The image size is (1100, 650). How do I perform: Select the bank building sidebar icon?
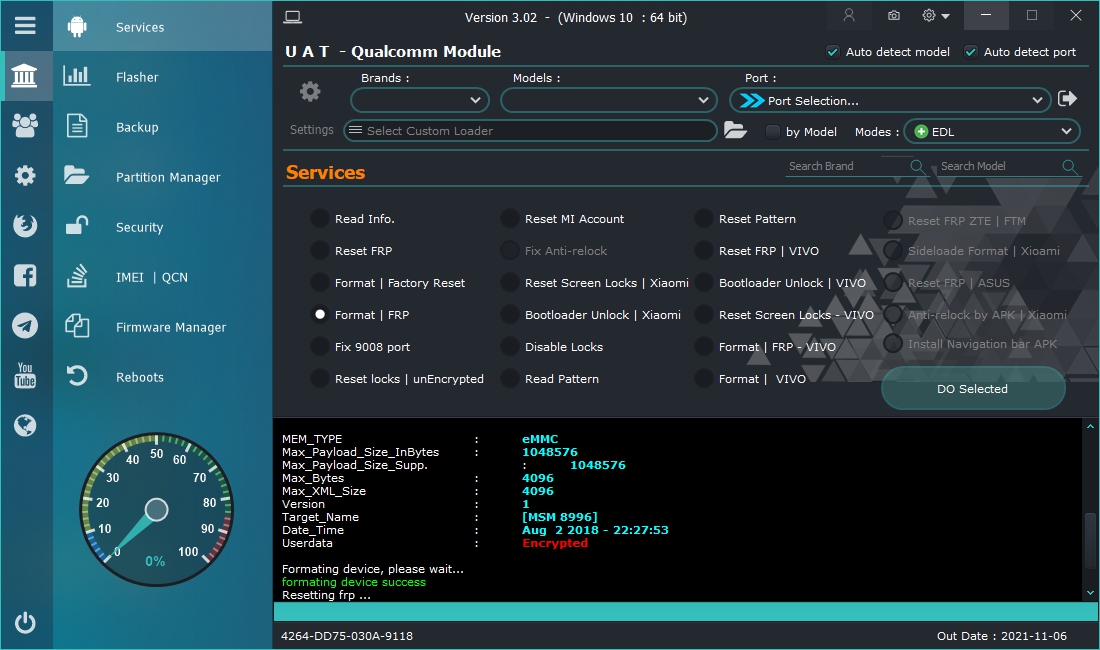pos(25,75)
